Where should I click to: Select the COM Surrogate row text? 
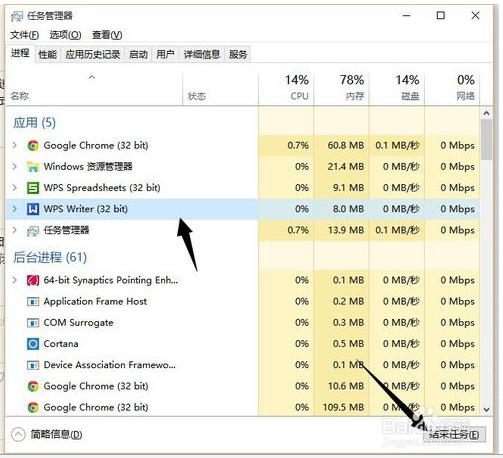click(x=78, y=323)
